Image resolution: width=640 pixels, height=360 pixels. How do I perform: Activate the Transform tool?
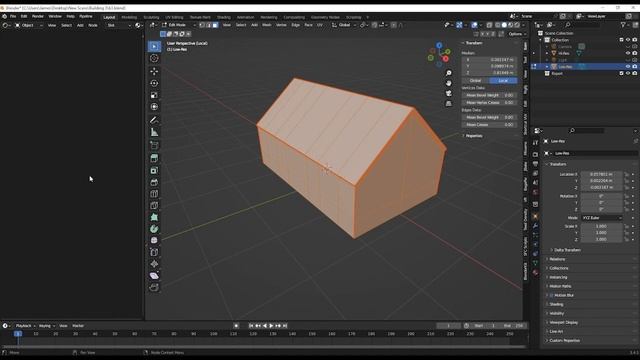coord(154,107)
